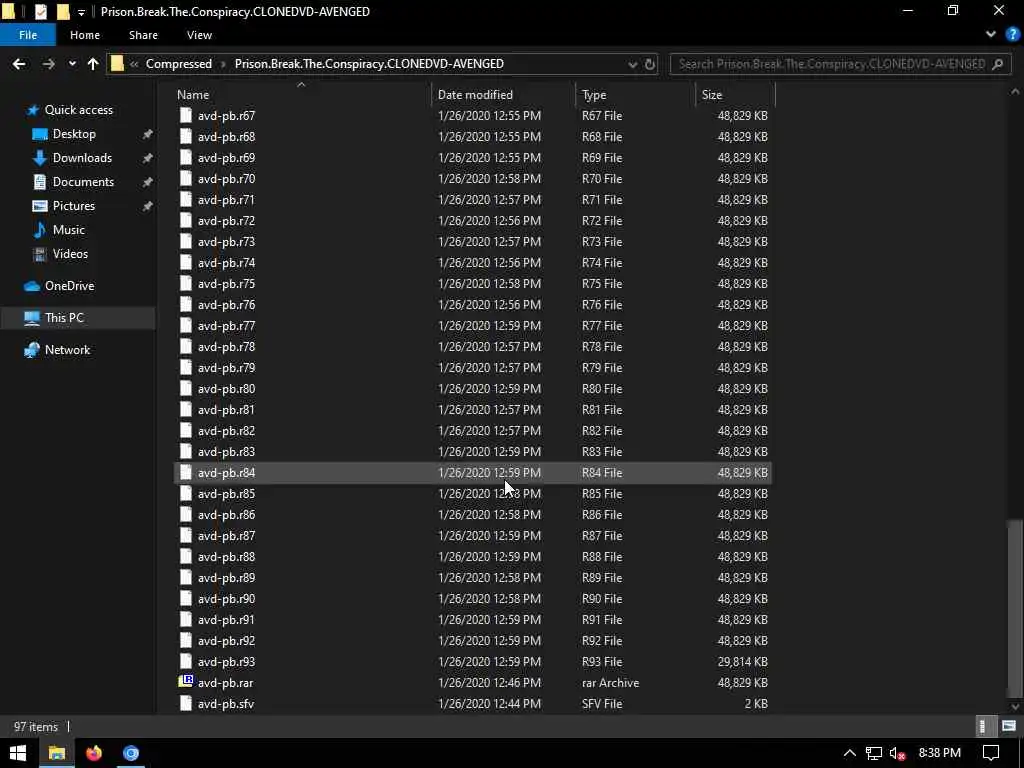Go up one folder level
The width and height of the screenshot is (1024, 768).
coord(93,64)
